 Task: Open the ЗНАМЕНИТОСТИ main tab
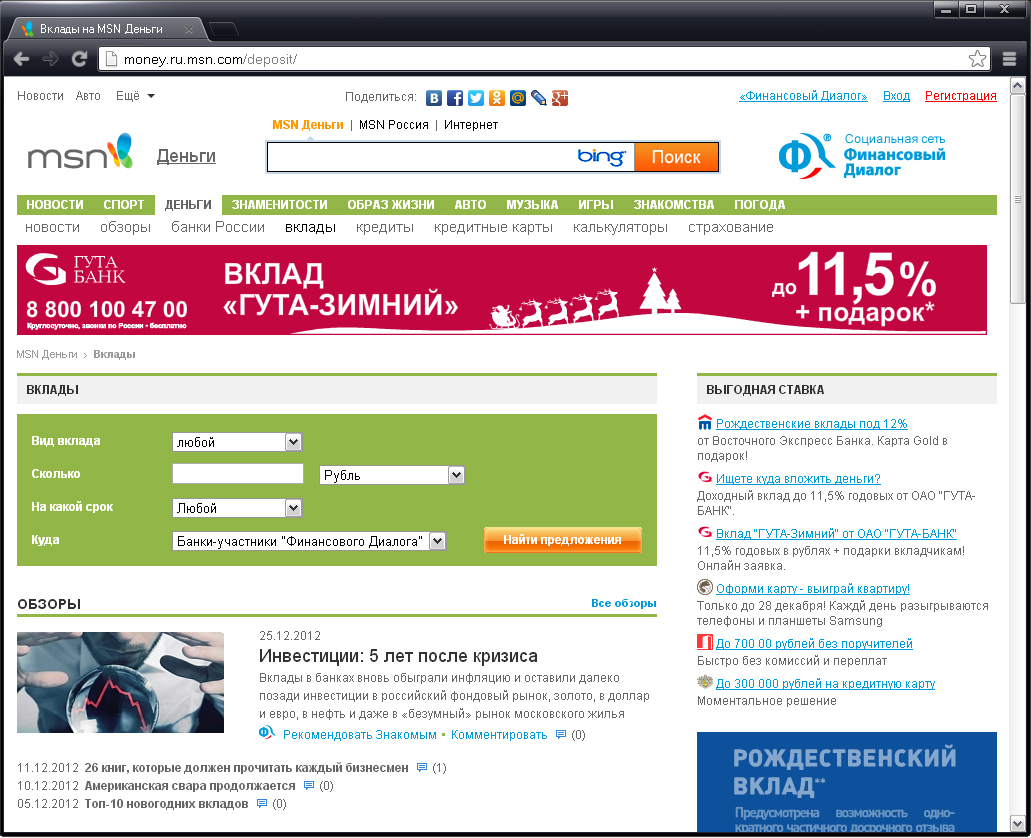(x=279, y=205)
